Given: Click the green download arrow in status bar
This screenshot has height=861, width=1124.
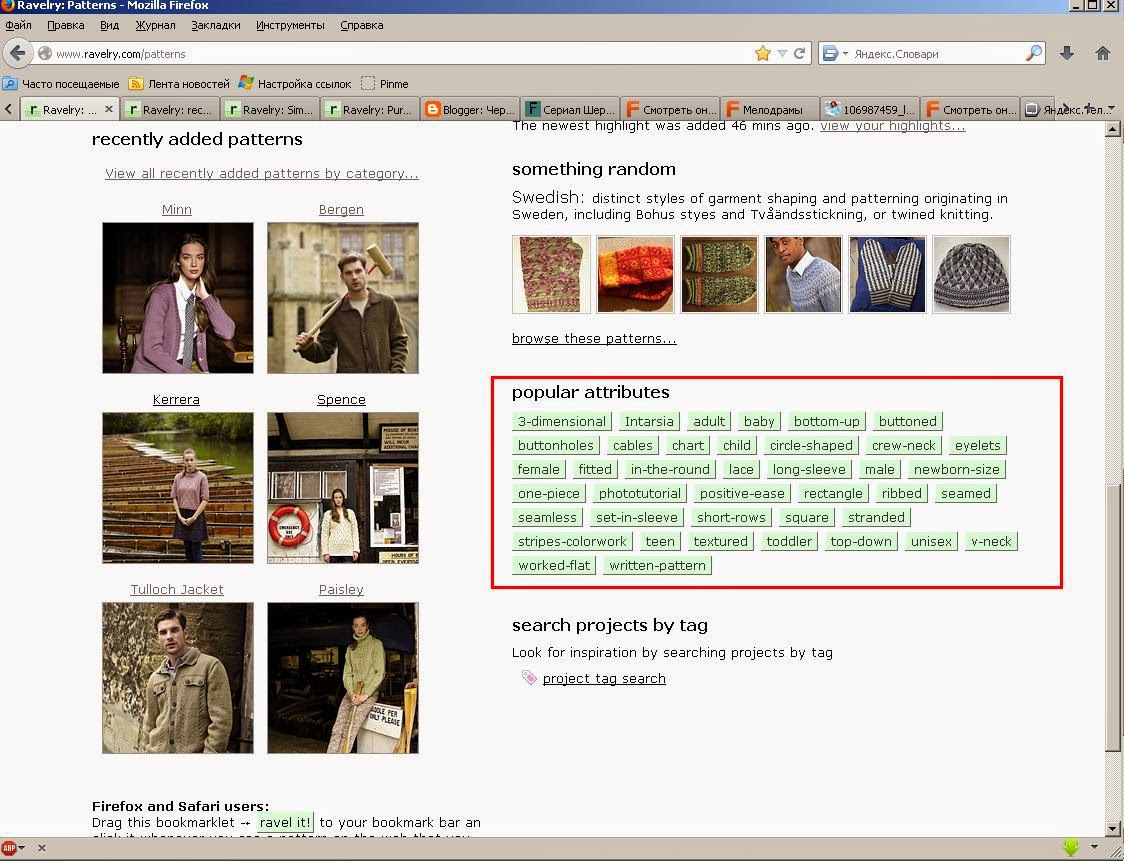Looking at the screenshot, I should (1071, 847).
